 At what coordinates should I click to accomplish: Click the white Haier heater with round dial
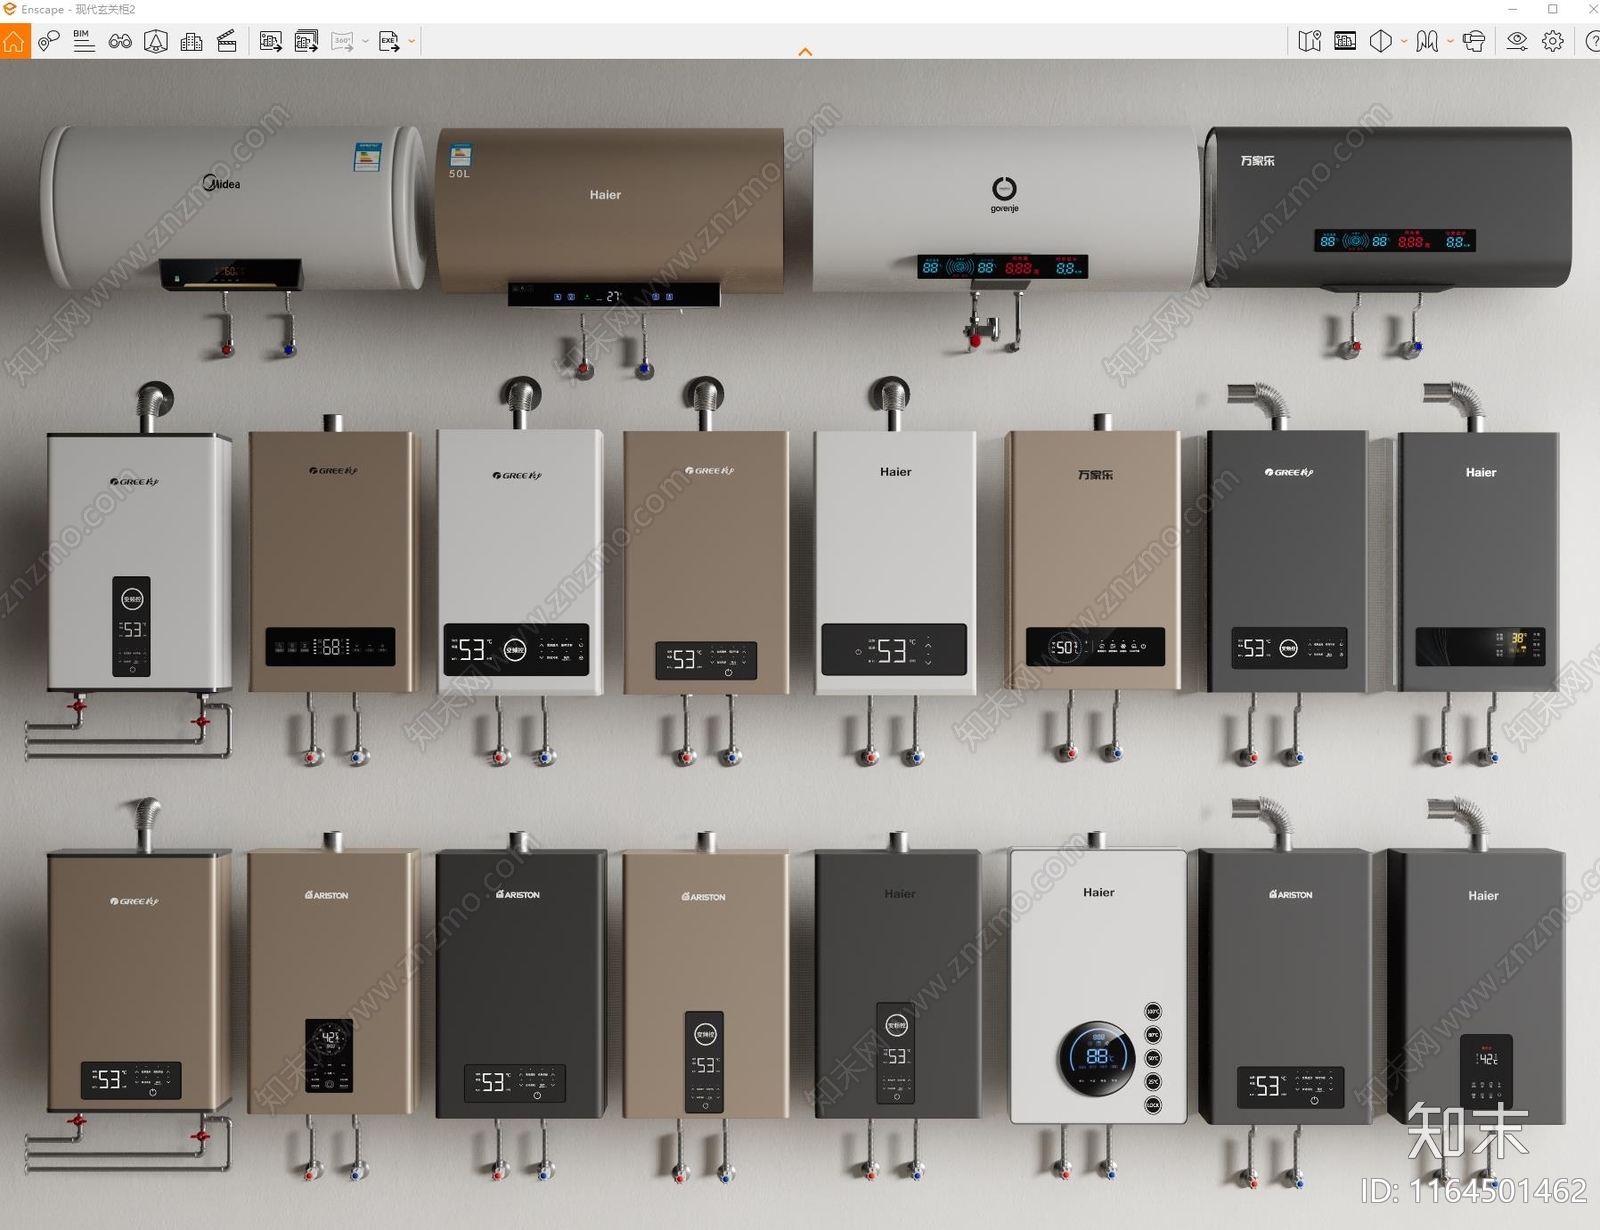(1098, 987)
